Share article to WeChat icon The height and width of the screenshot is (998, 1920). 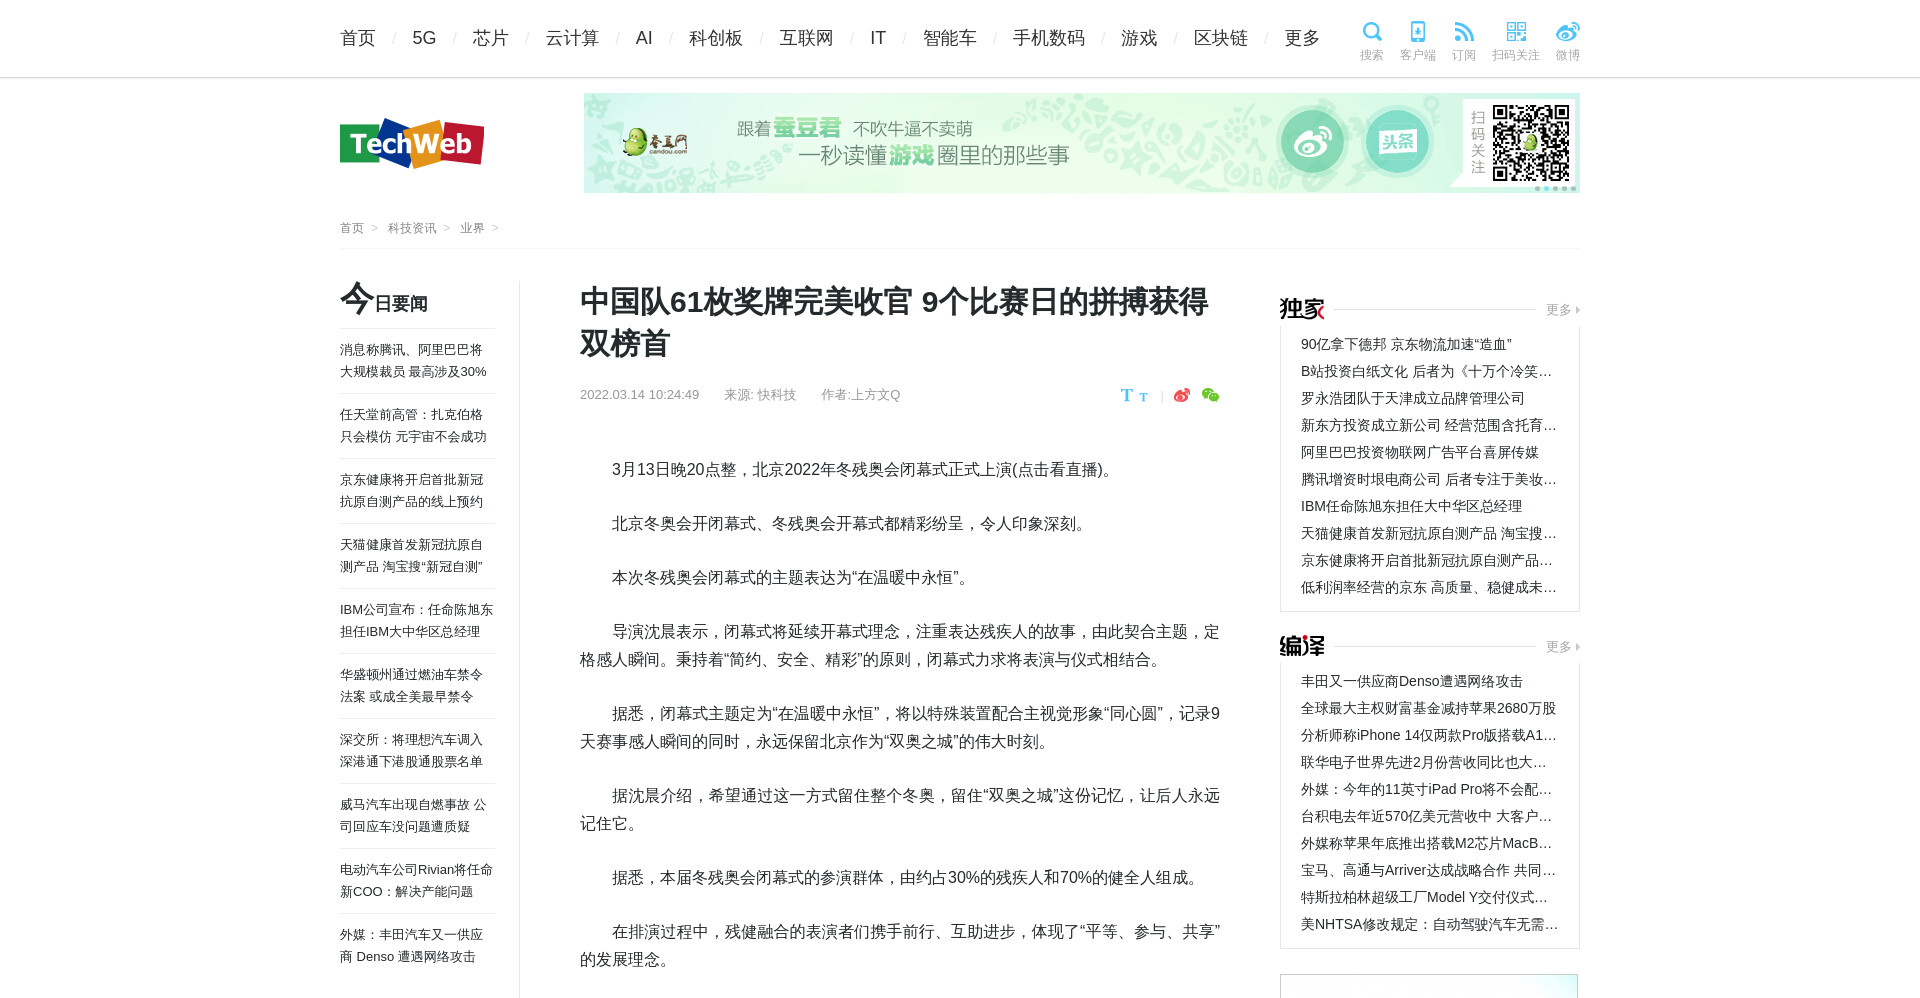(x=1210, y=395)
